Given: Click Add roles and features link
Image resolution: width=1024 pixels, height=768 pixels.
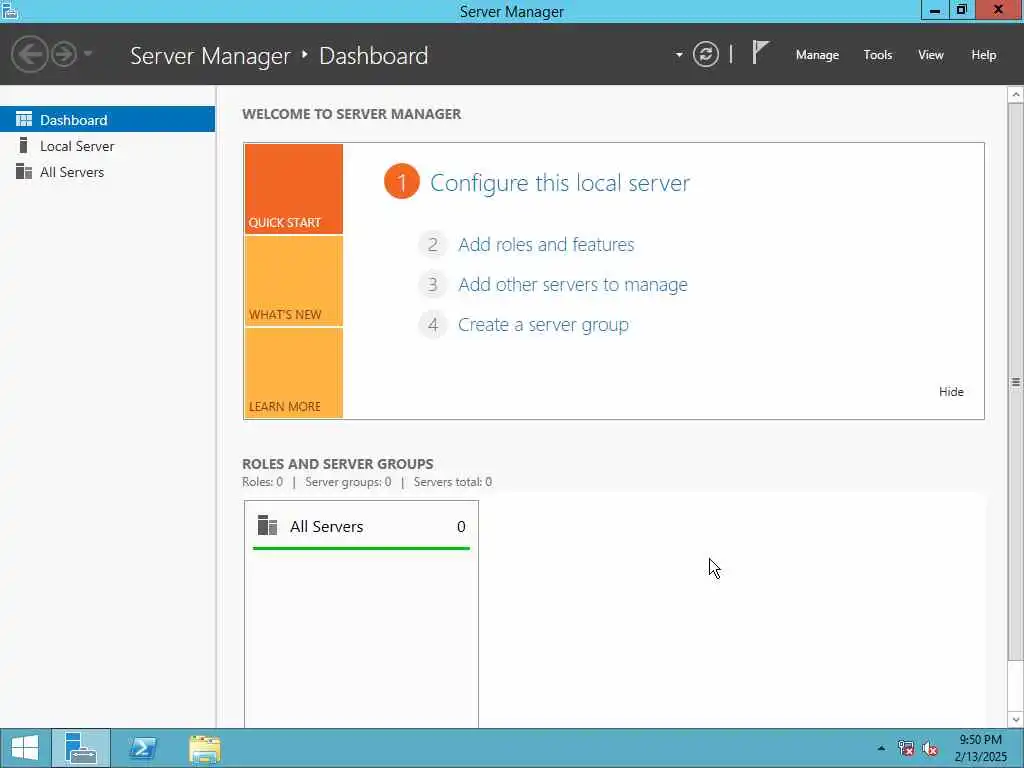Looking at the screenshot, I should pos(546,244).
